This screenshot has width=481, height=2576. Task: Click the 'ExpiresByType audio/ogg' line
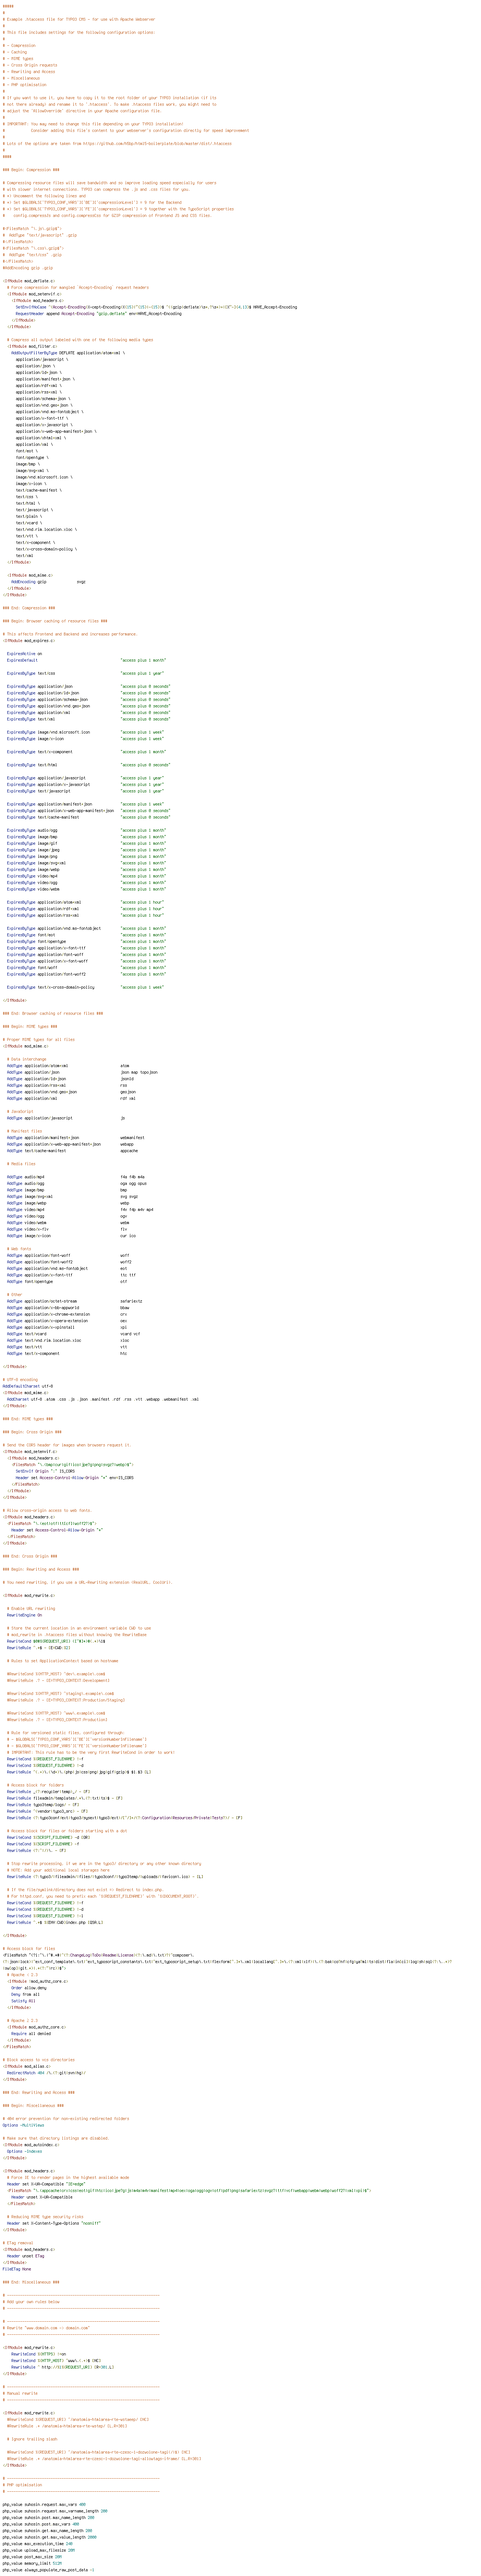pos(87,830)
